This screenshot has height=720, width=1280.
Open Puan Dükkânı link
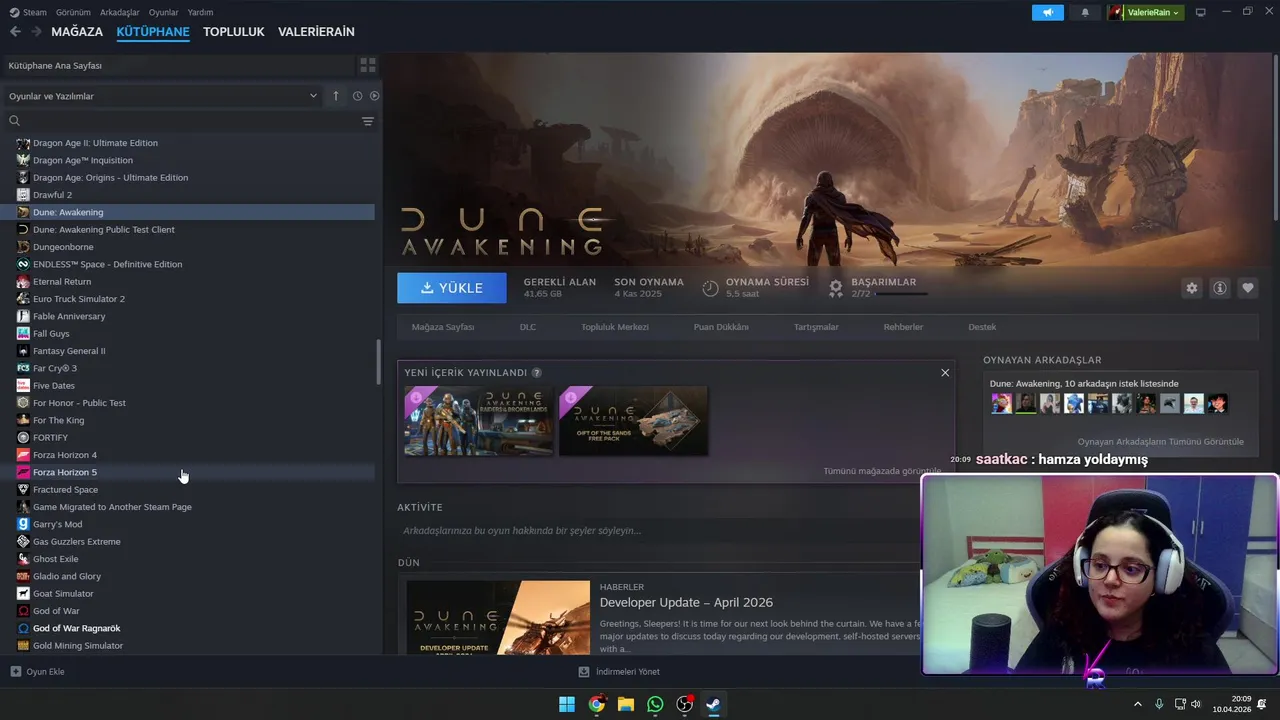coord(721,327)
